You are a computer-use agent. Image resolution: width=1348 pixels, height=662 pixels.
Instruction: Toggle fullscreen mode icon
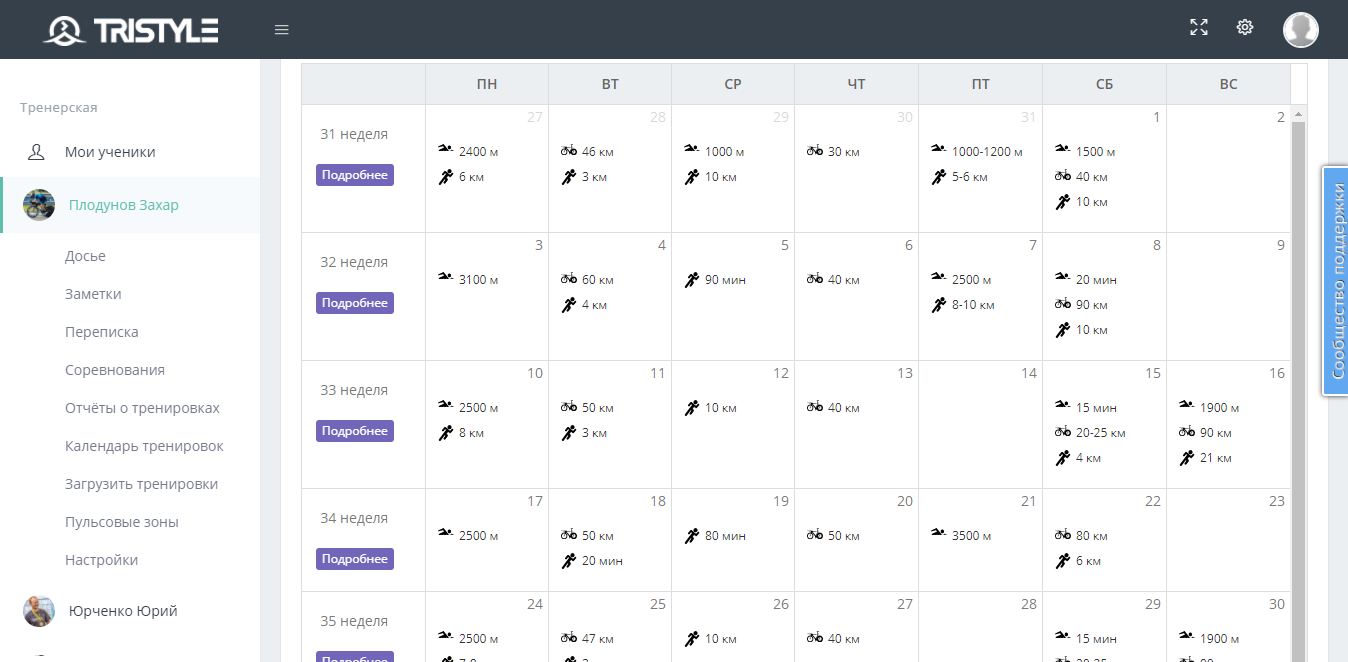tap(1199, 28)
